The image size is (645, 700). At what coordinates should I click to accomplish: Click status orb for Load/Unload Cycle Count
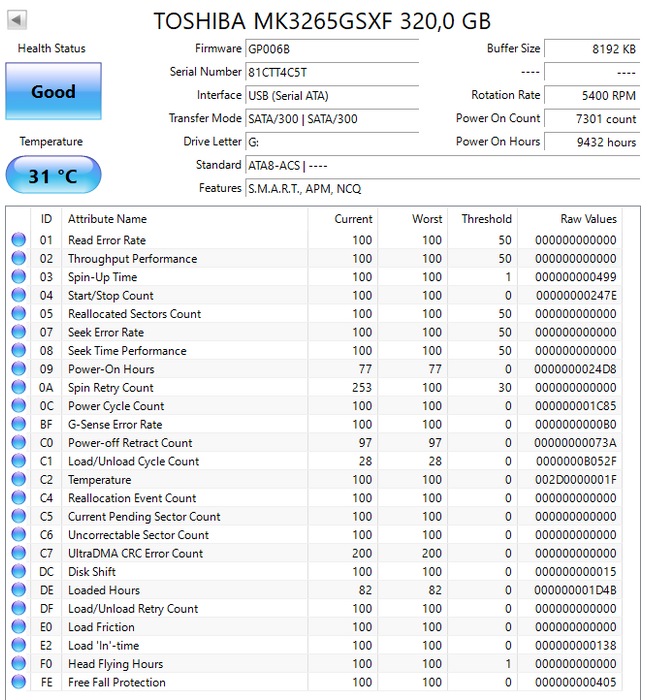click(19, 462)
